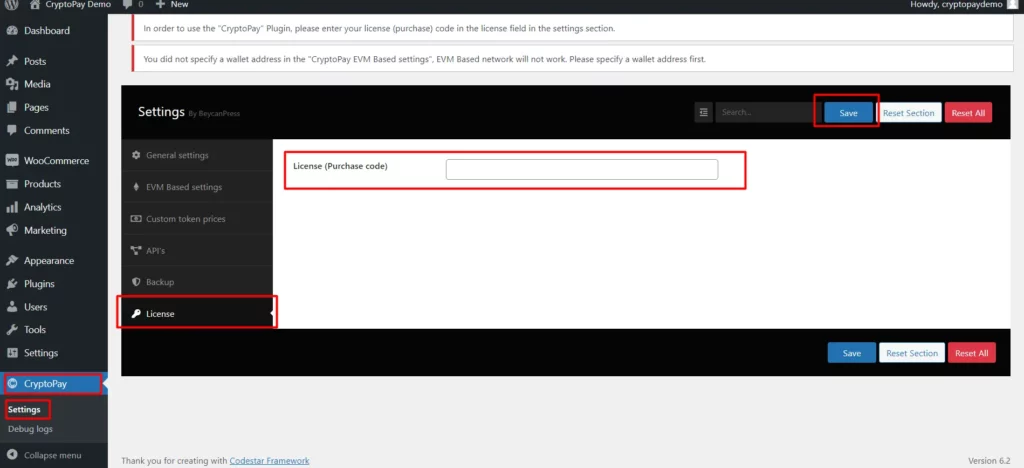Open the WooCommerce menu label
Viewport: 1024px width, 468px height.
pos(57,161)
